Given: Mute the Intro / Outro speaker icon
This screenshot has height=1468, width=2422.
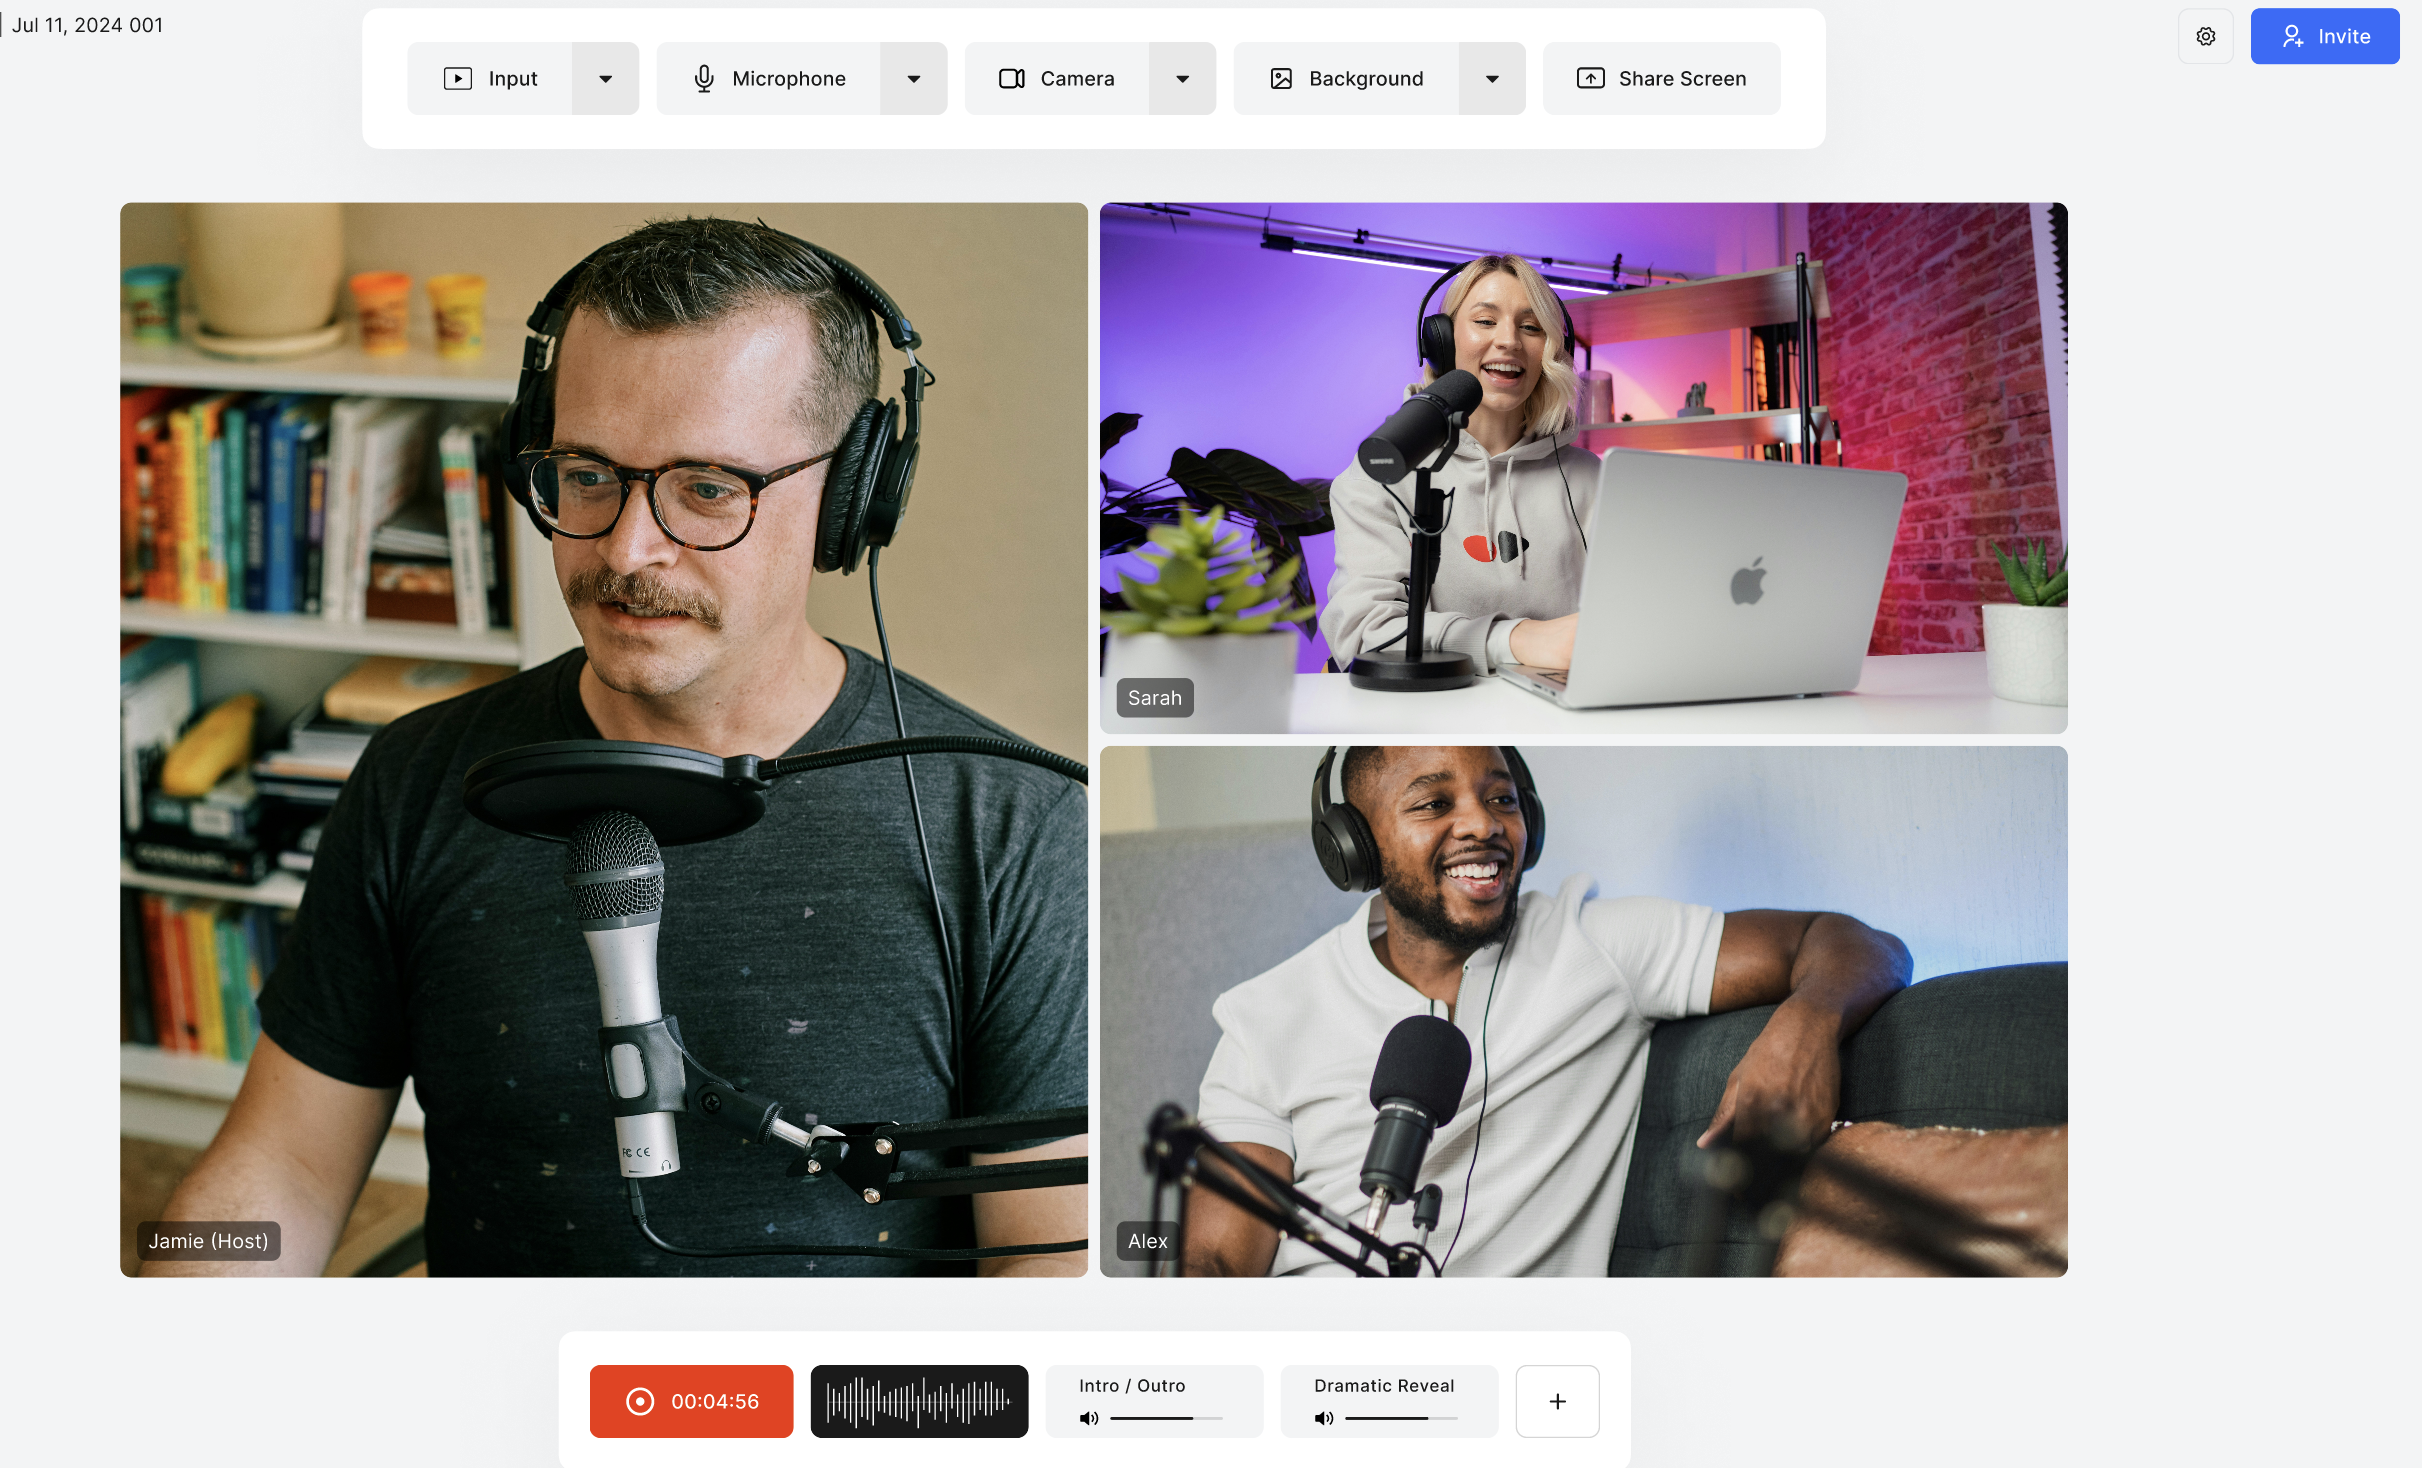Looking at the screenshot, I should (x=1089, y=1418).
